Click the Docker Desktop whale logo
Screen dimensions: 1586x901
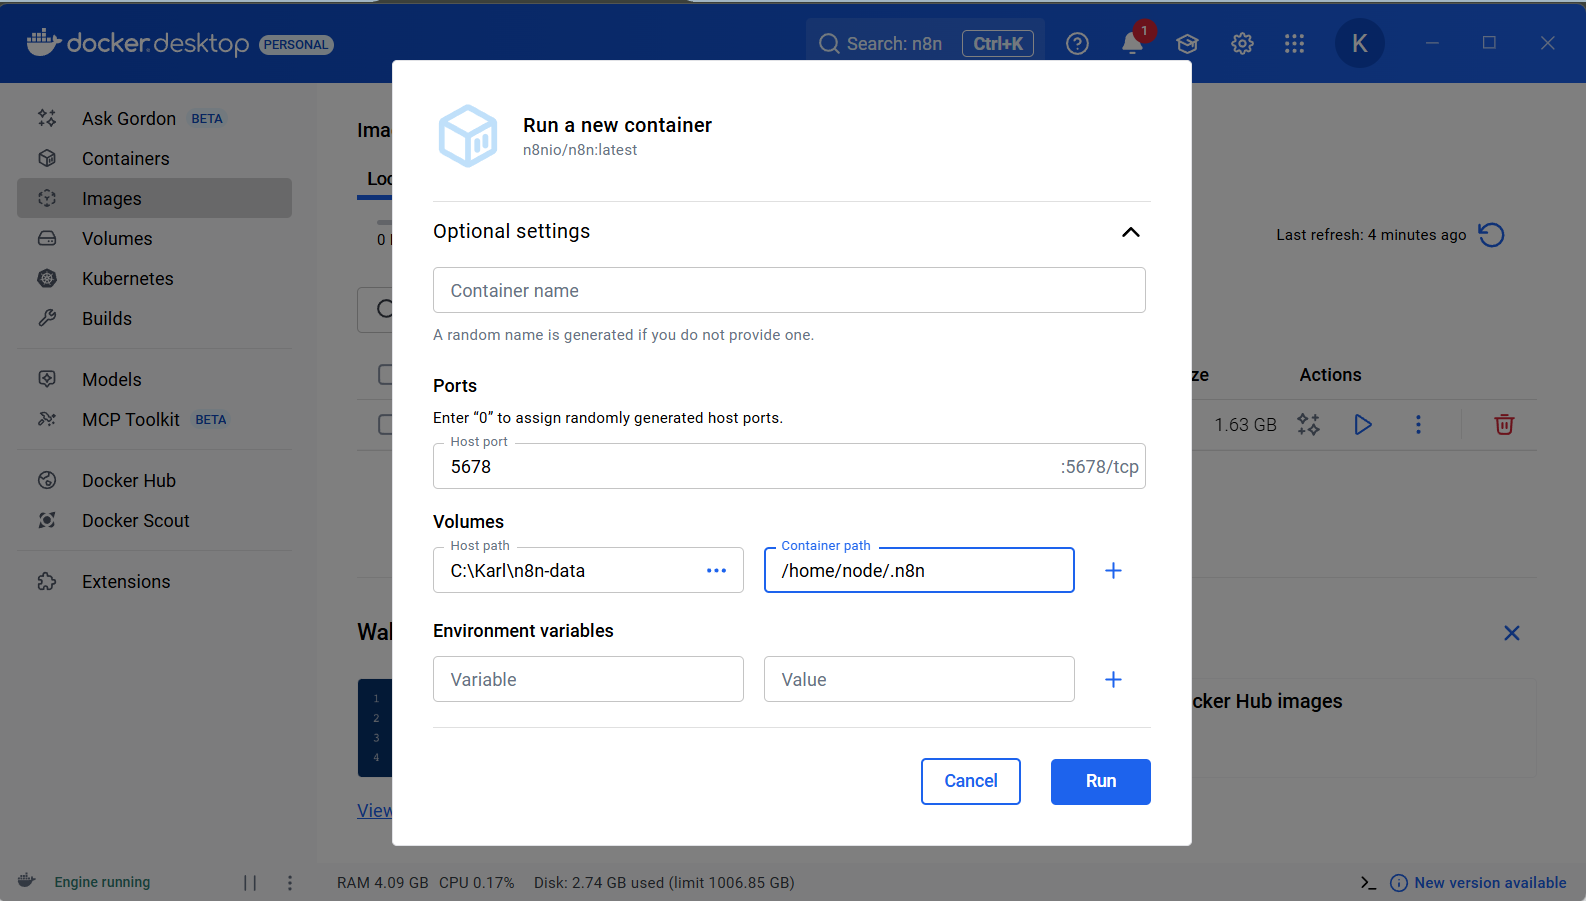pos(43,42)
